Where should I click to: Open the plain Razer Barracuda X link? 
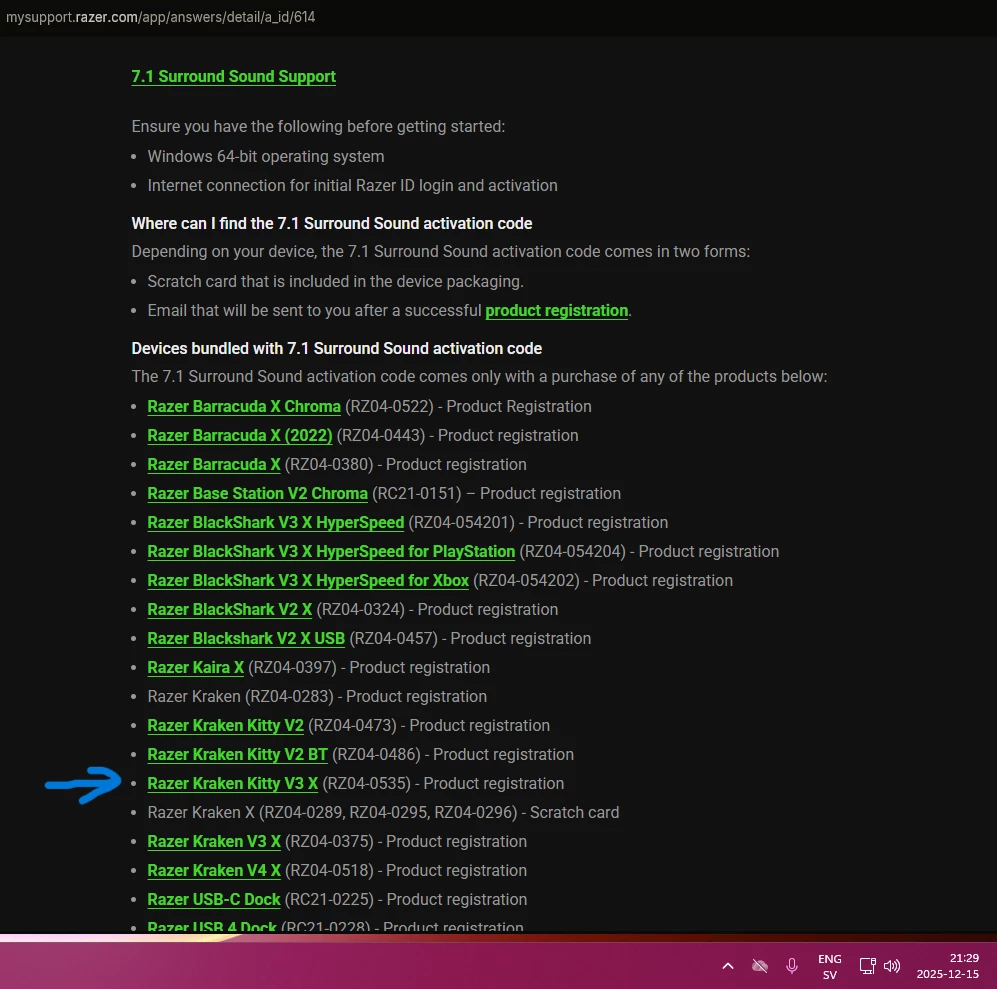pos(214,464)
